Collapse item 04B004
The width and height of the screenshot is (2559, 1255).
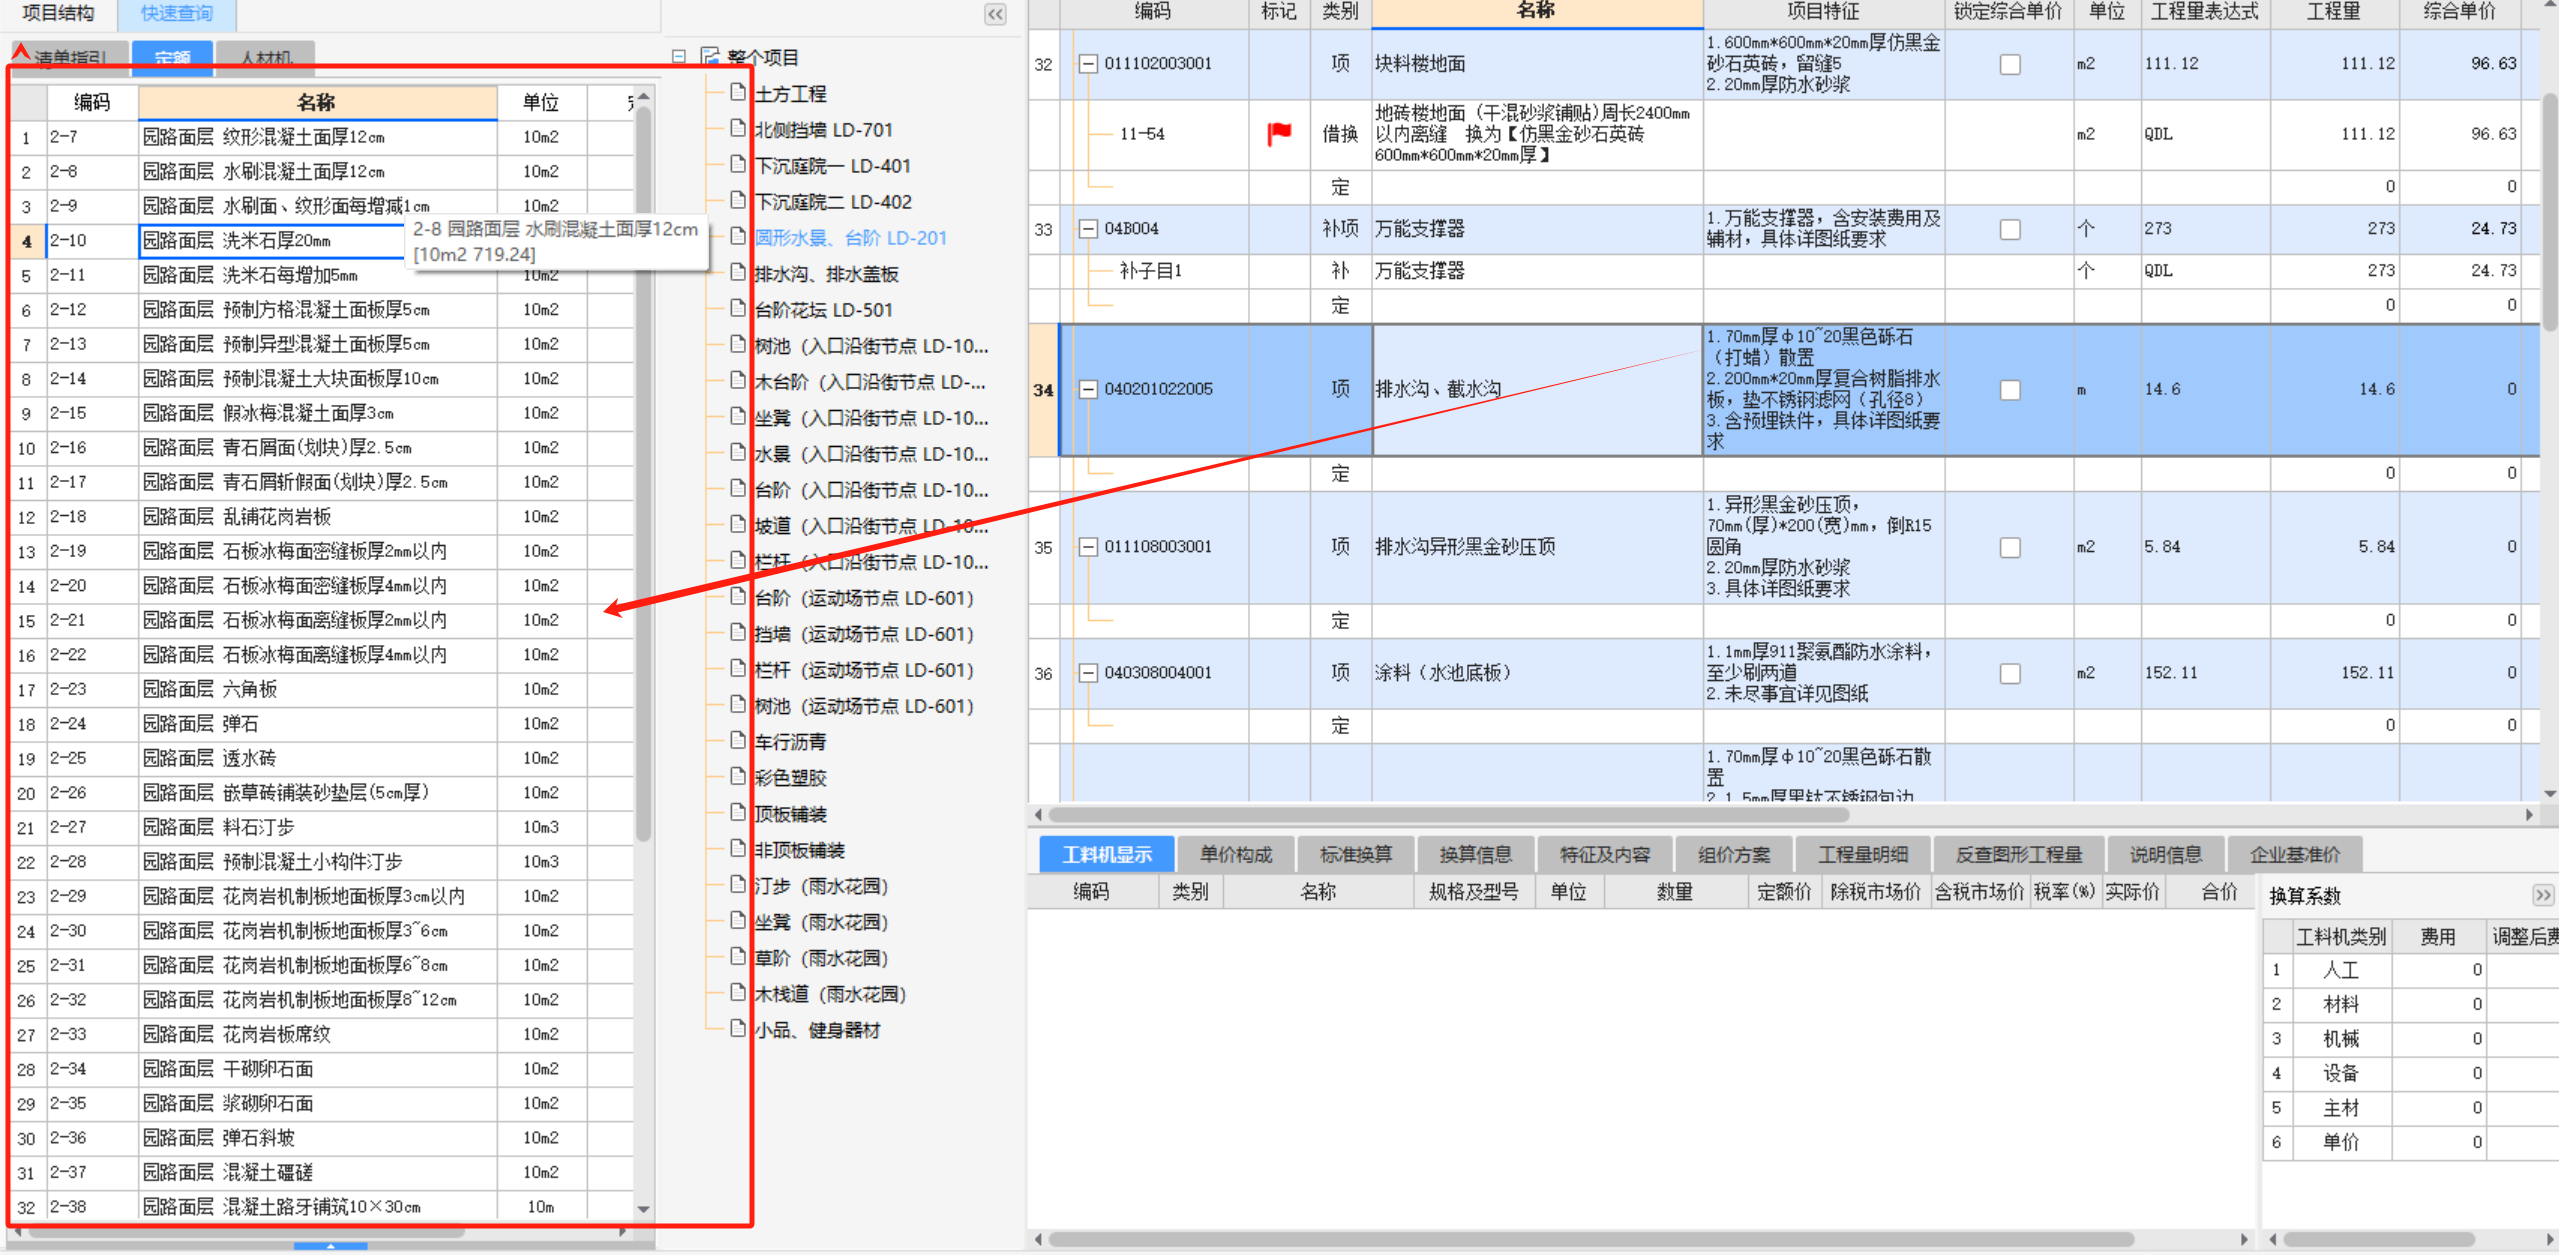pyautogui.click(x=1088, y=229)
